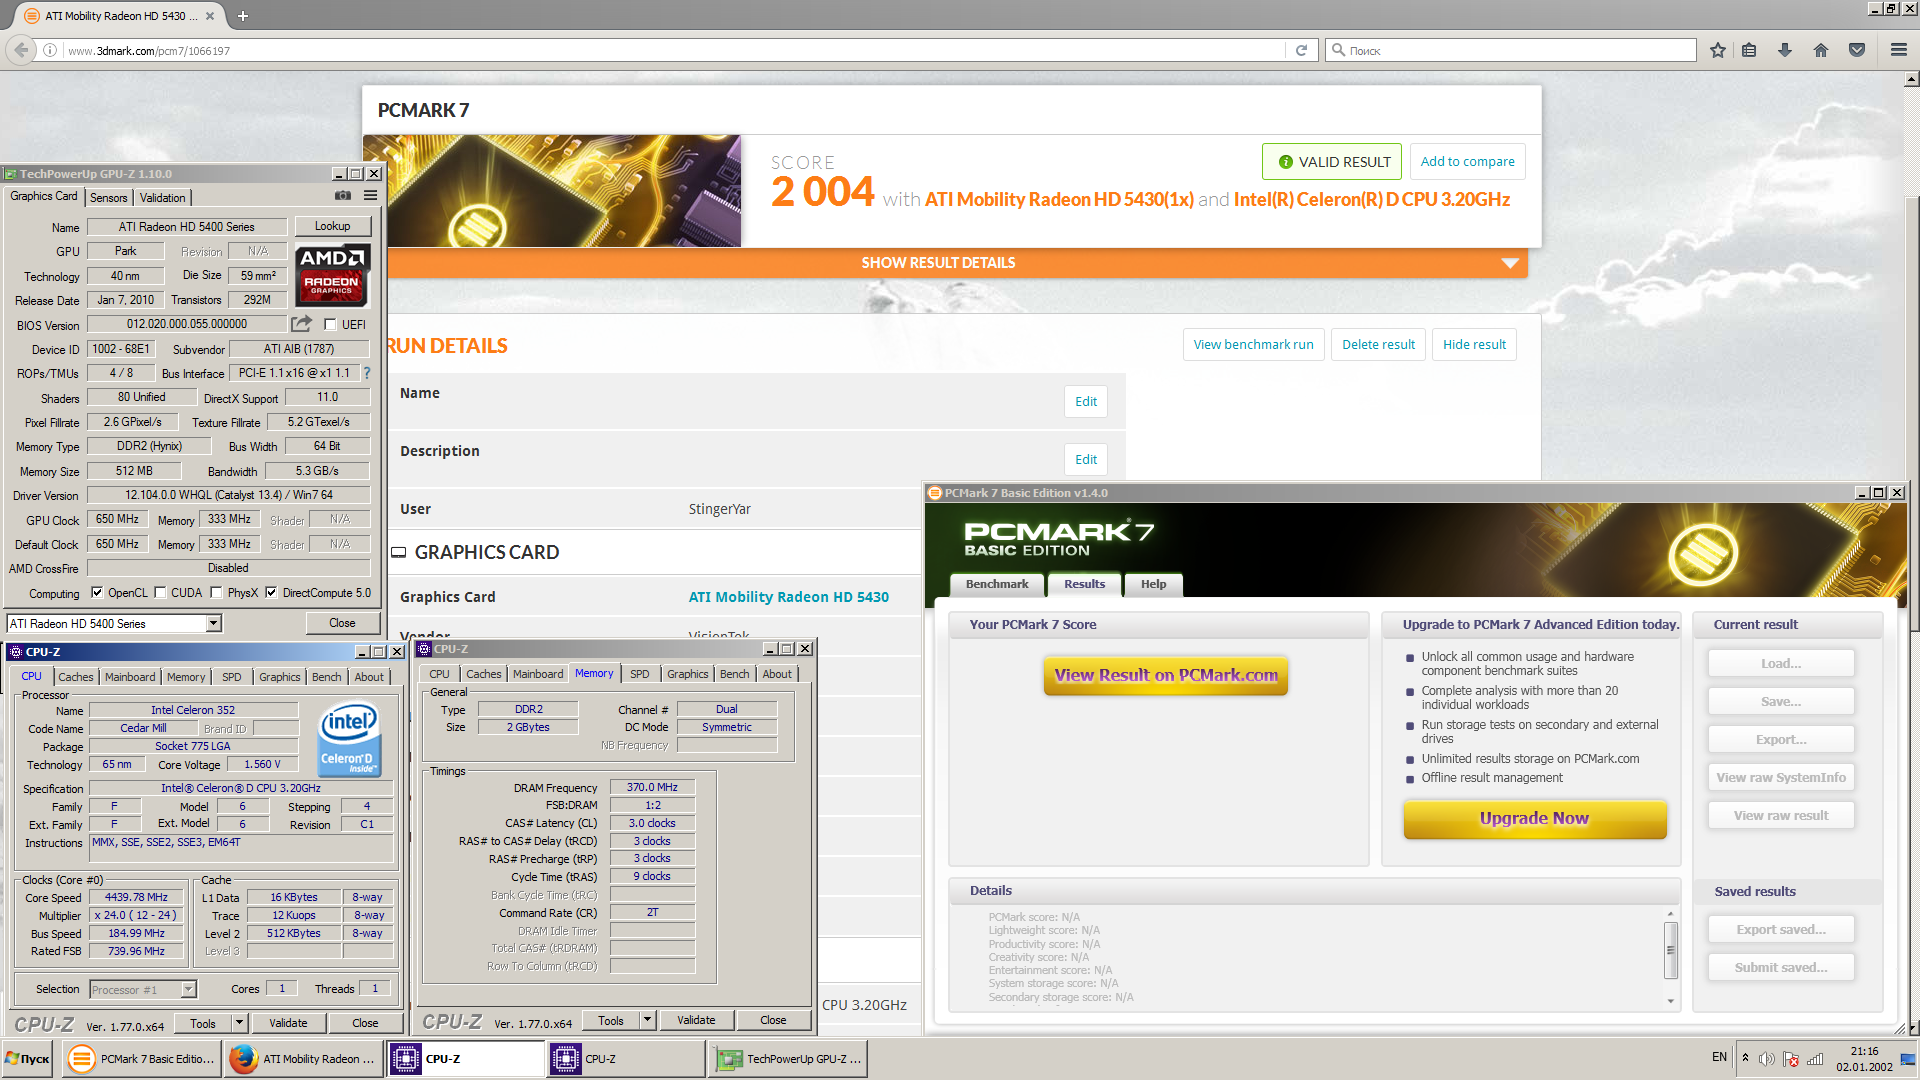
Task: Click the site info icon in address bar
Action: coord(50,50)
